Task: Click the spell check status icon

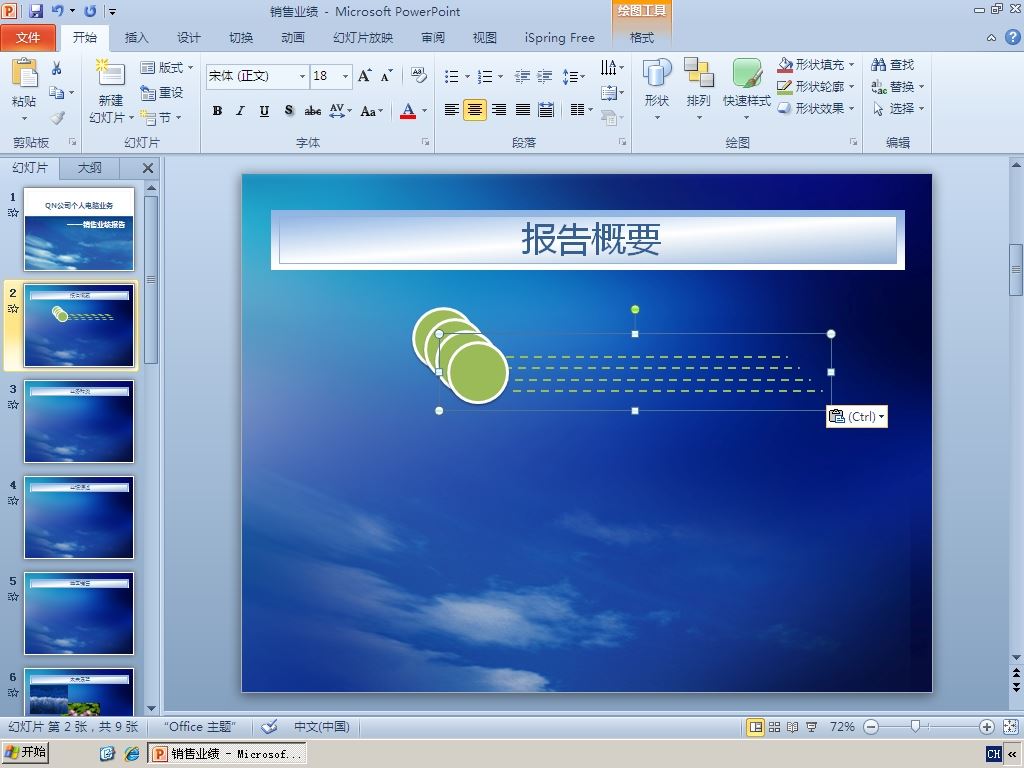Action: coord(269,726)
